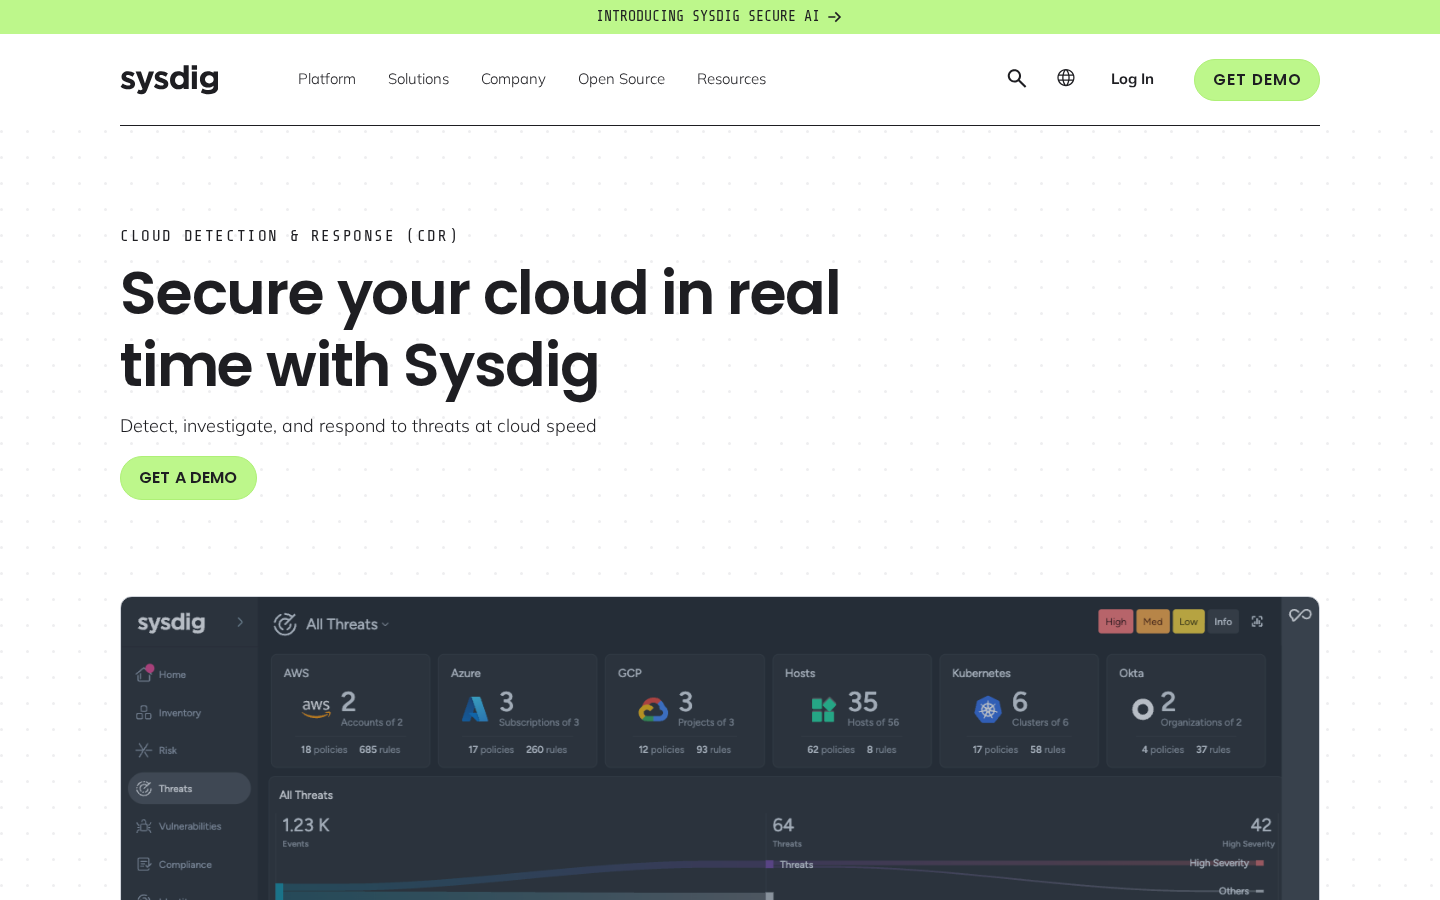Click '260 rules' in Azure card
1440x900 pixels.
pos(547,749)
